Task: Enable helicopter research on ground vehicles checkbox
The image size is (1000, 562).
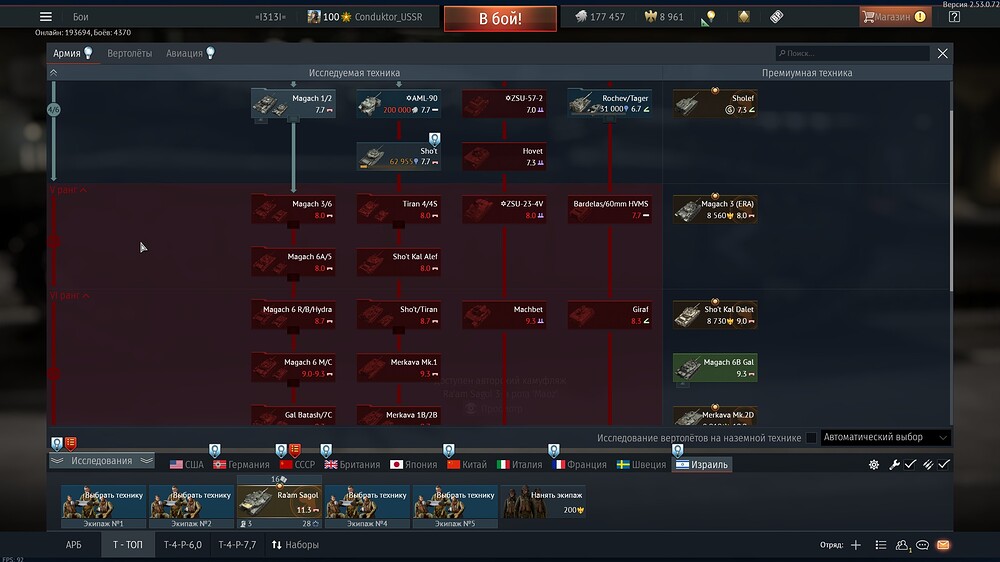Action: [x=811, y=438]
